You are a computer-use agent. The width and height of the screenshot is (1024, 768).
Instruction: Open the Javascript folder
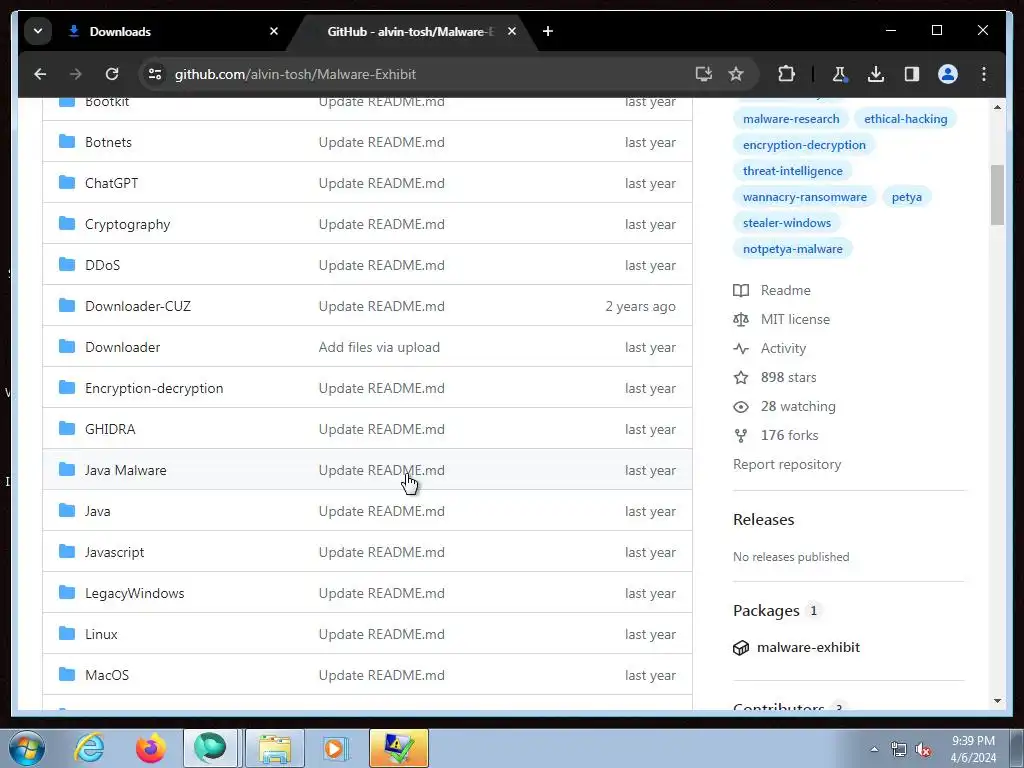(x=114, y=552)
